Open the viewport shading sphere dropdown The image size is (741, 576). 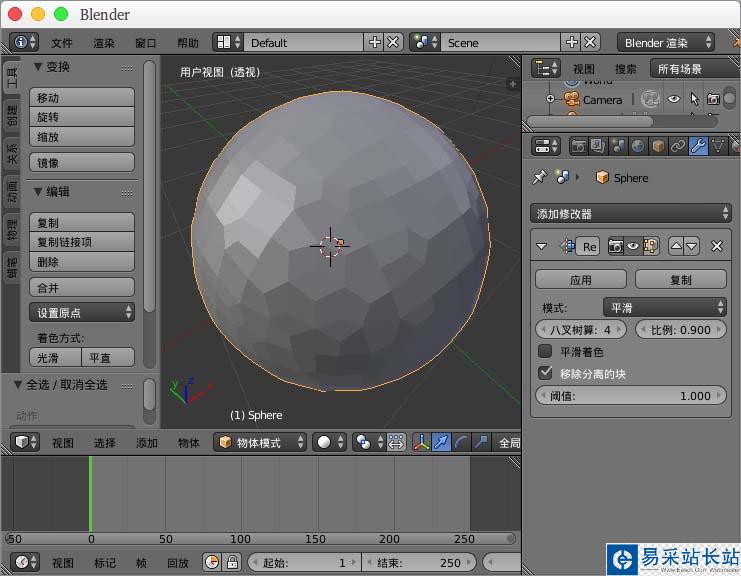(329, 443)
